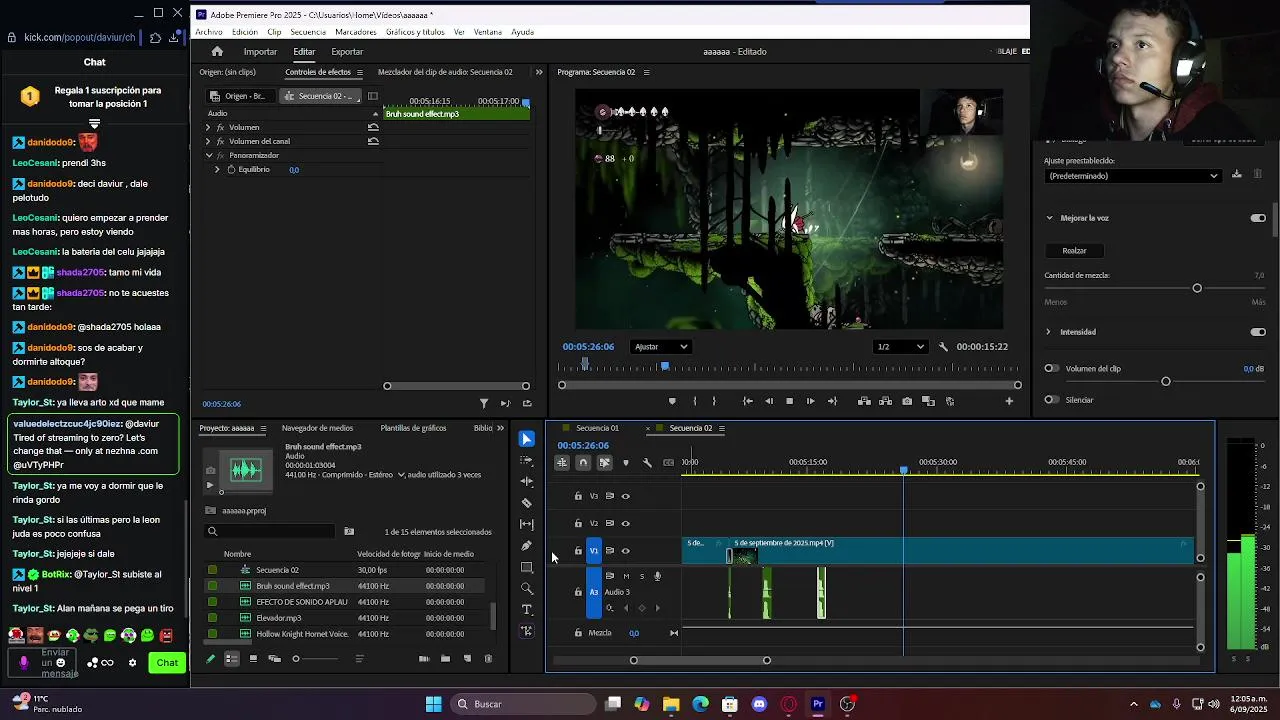Screen dimensions: 1280x720
Task: Click the Export Frame camera icon
Action: (907, 401)
